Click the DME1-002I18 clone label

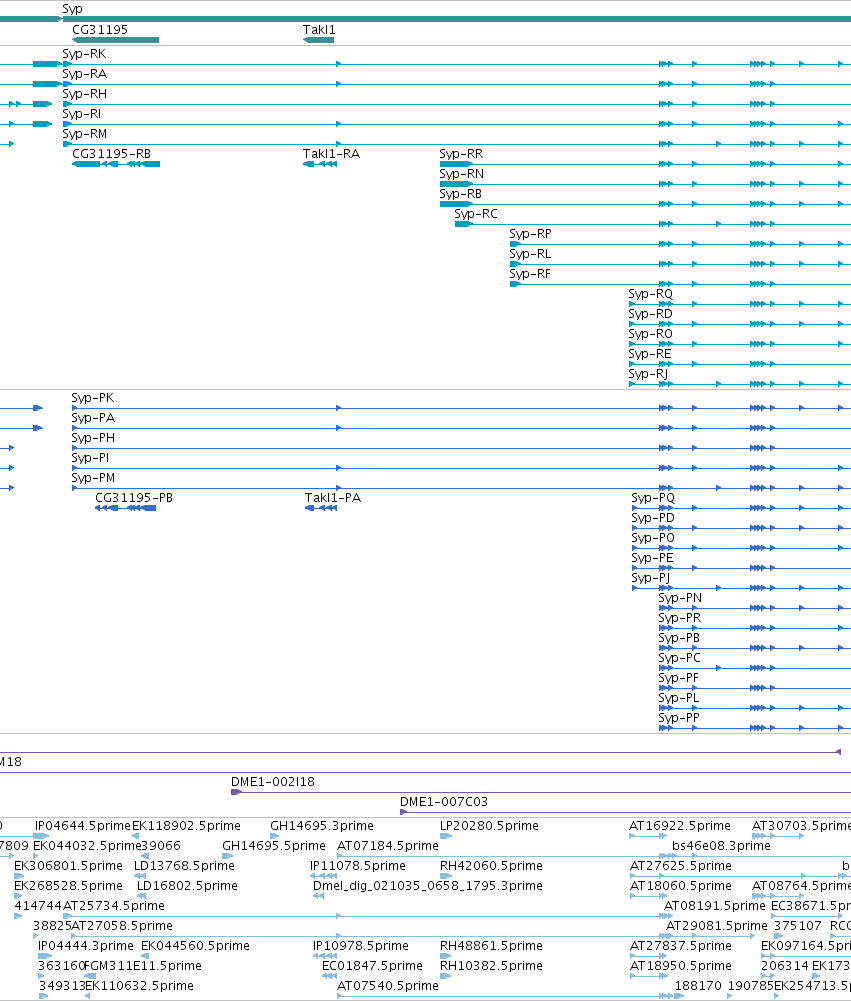(x=273, y=781)
